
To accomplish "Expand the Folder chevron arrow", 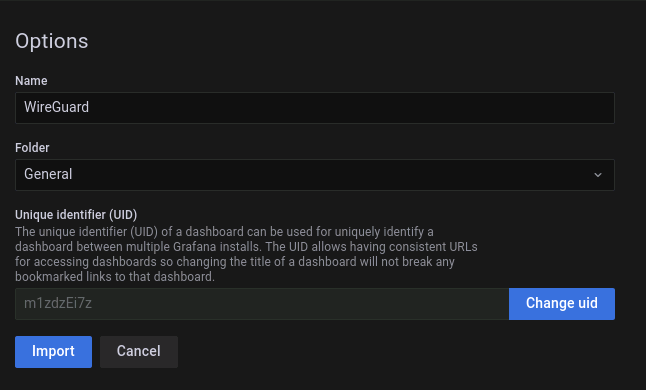I will coord(598,175).
